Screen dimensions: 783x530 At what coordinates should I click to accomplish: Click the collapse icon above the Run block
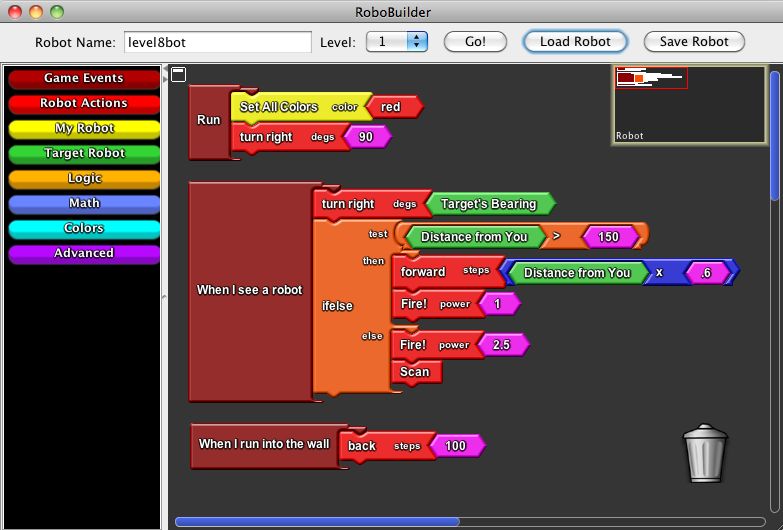tap(178, 74)
